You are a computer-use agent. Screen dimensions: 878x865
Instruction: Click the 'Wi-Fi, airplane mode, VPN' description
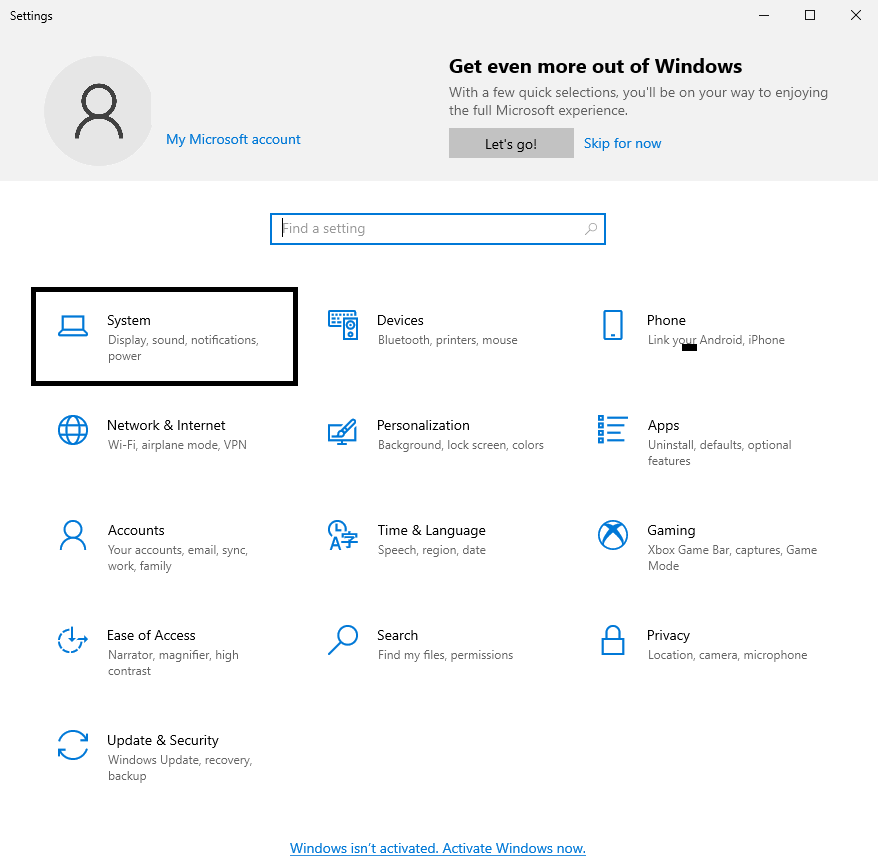pyautogui.click(x=177, y=445)
